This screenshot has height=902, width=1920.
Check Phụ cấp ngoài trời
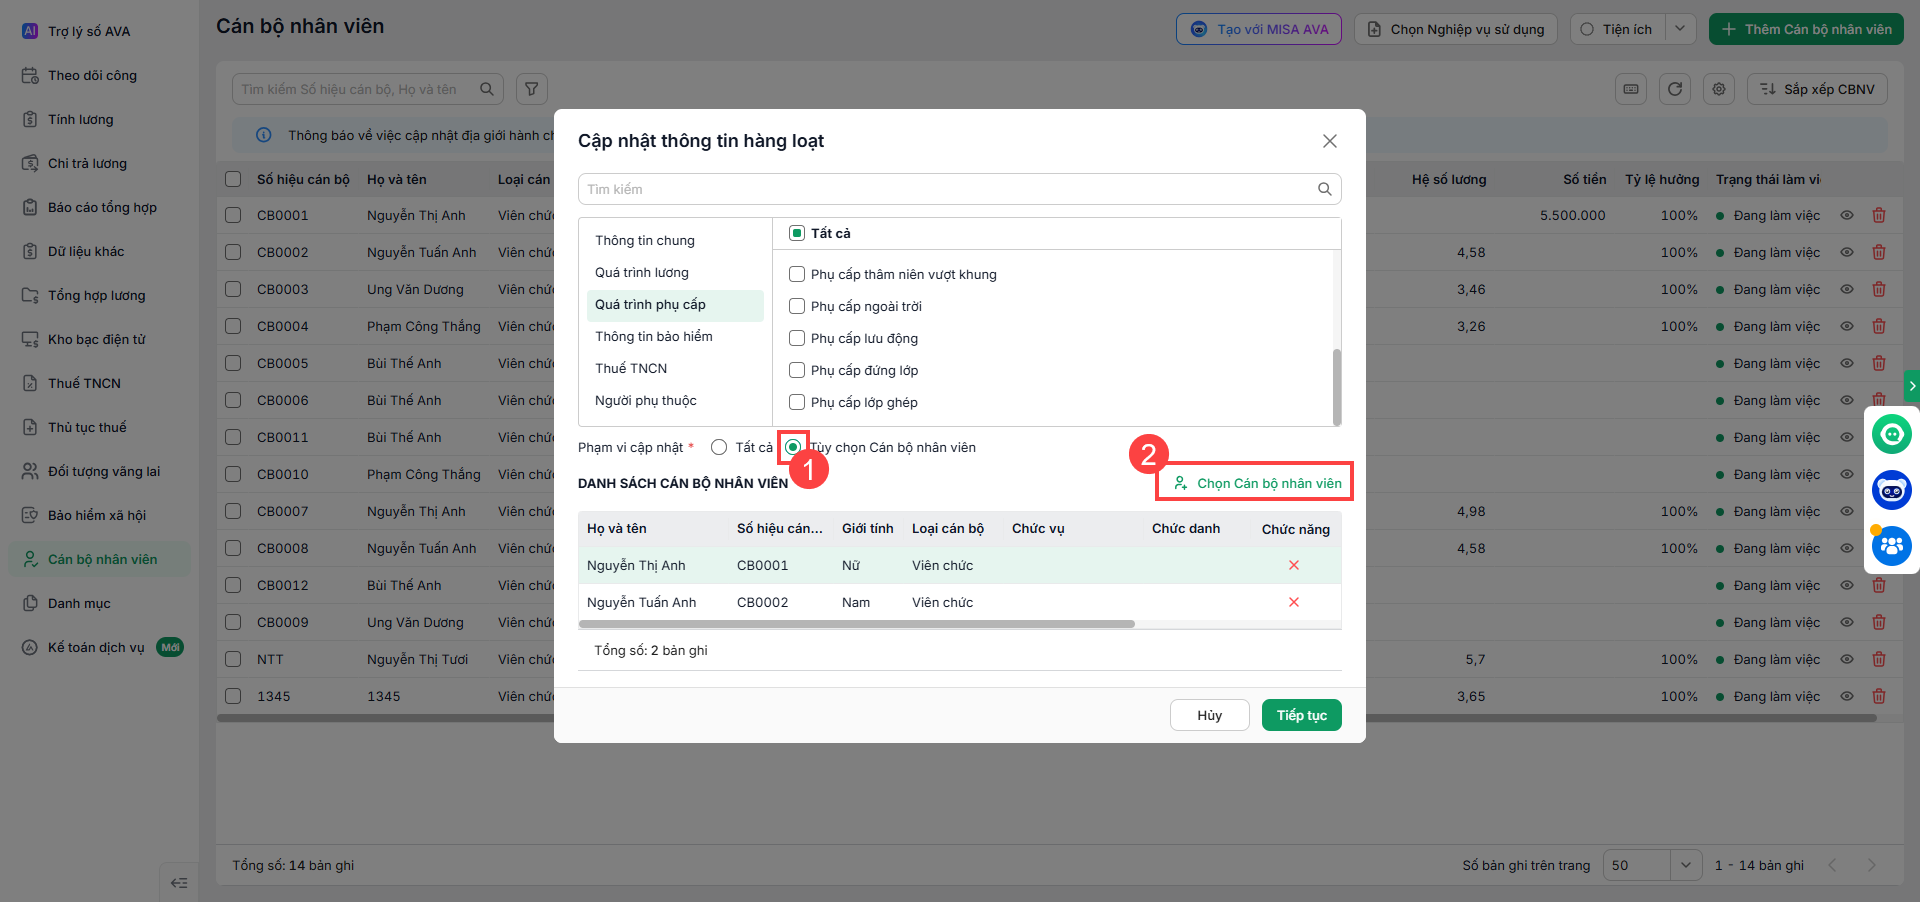point(797,306)
